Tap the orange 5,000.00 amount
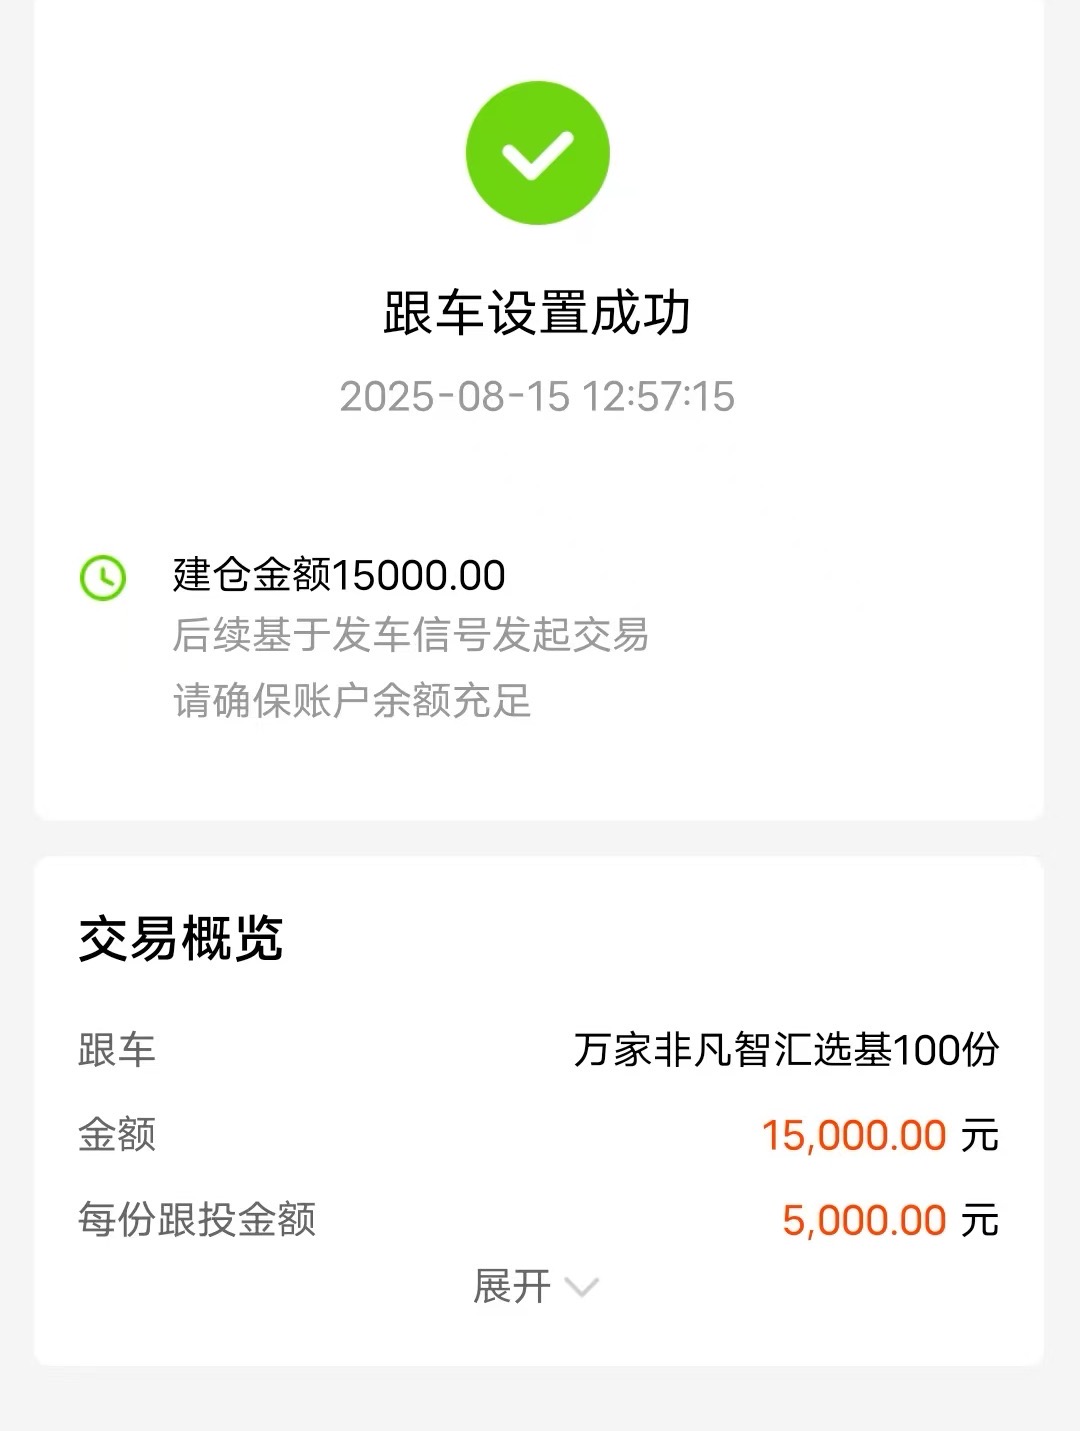Screen dimensions: 1080x1431 point(864,1221)
